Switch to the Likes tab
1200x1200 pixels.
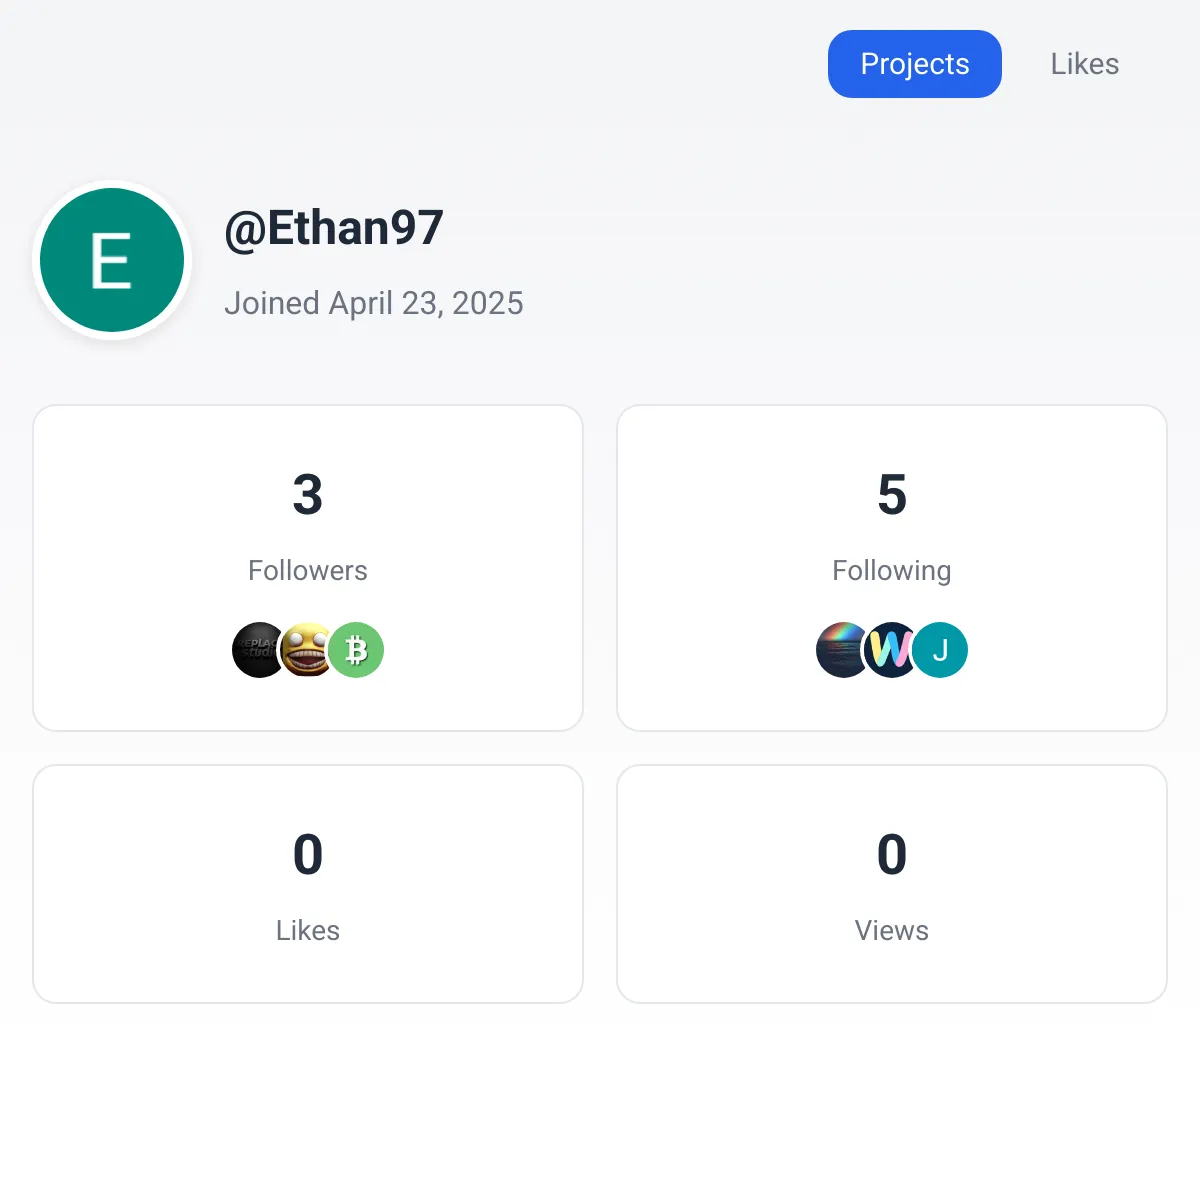pos(1084,64)
